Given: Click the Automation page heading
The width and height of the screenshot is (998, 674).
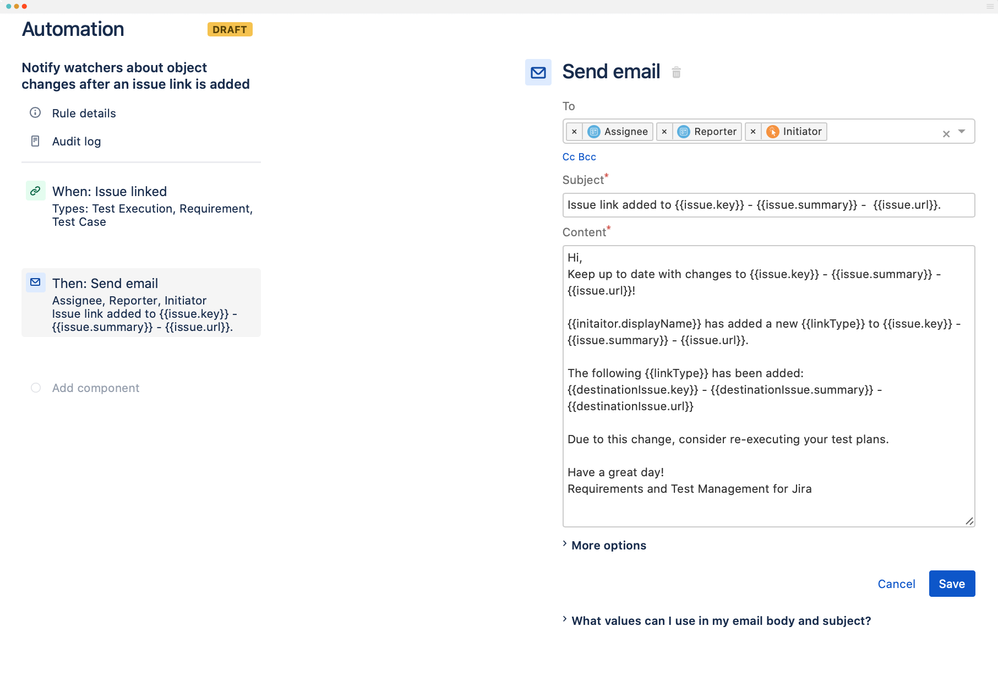Looking at the screenshot, I should tap(73, 29).
